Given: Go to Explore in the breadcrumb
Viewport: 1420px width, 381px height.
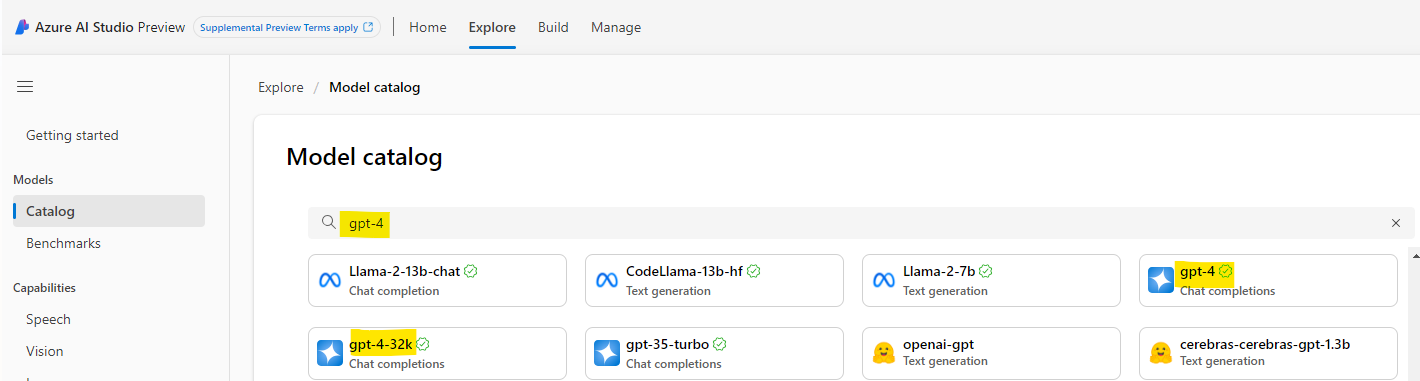Looking at the screenshot, I should (x=281, y=87).
